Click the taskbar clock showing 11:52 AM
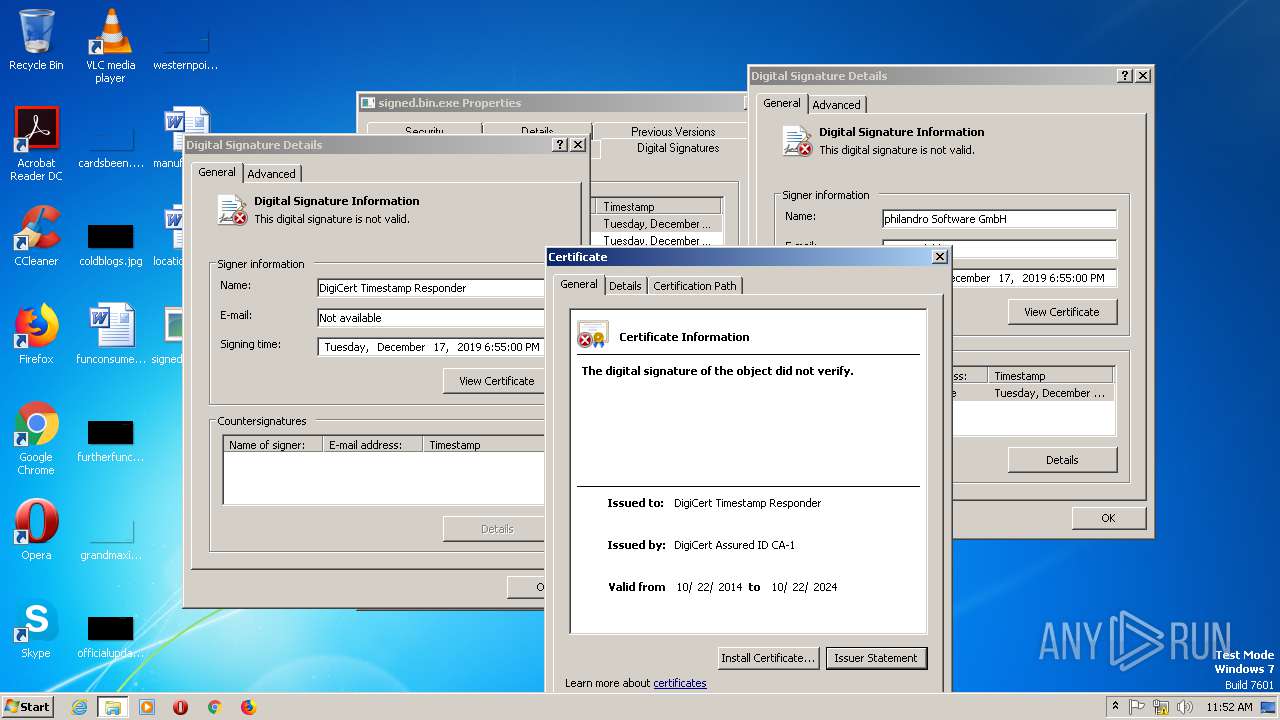This screenshot has width=1280, height=720. point(1229,707)
